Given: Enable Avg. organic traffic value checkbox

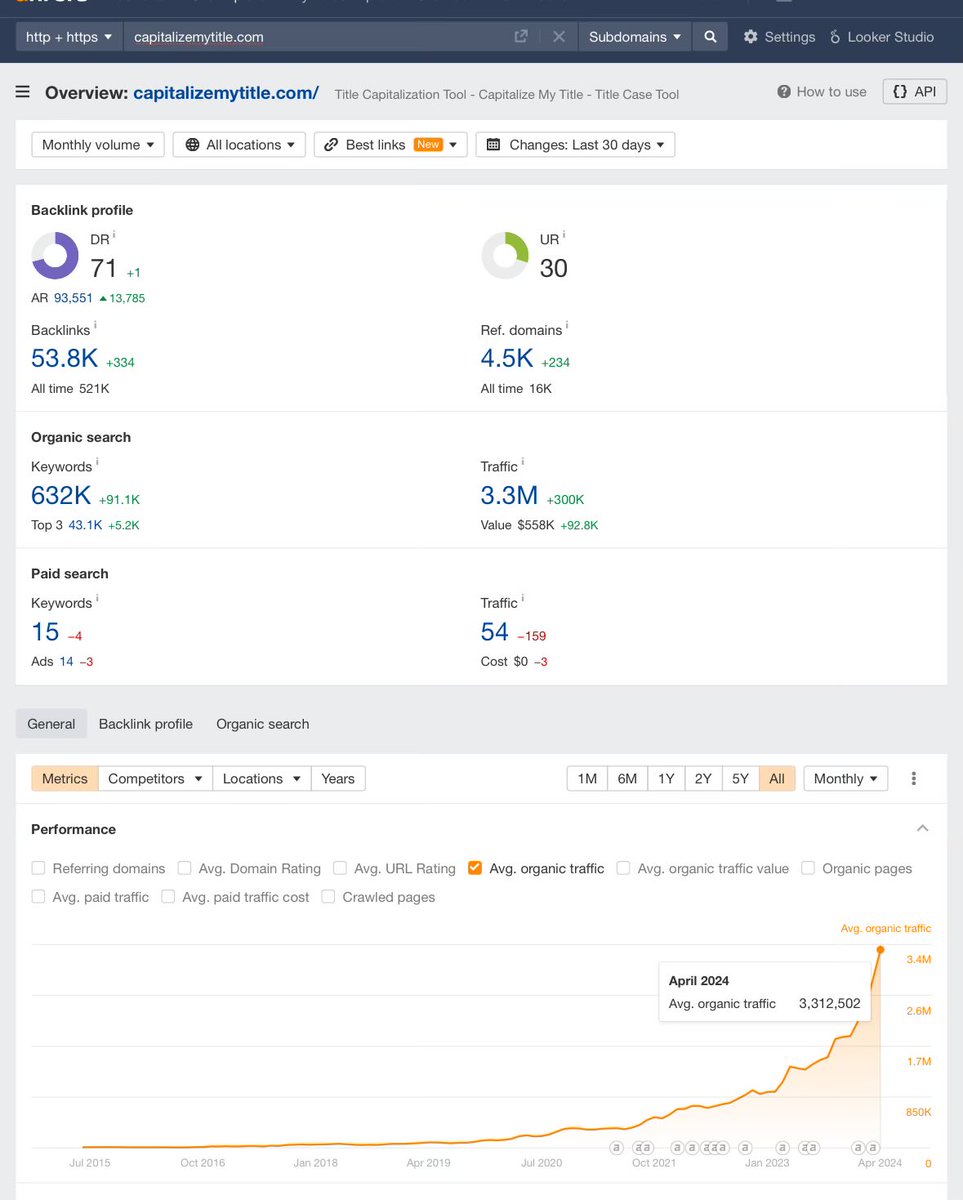Looking at the screenshot, I should tap(623, 868).
